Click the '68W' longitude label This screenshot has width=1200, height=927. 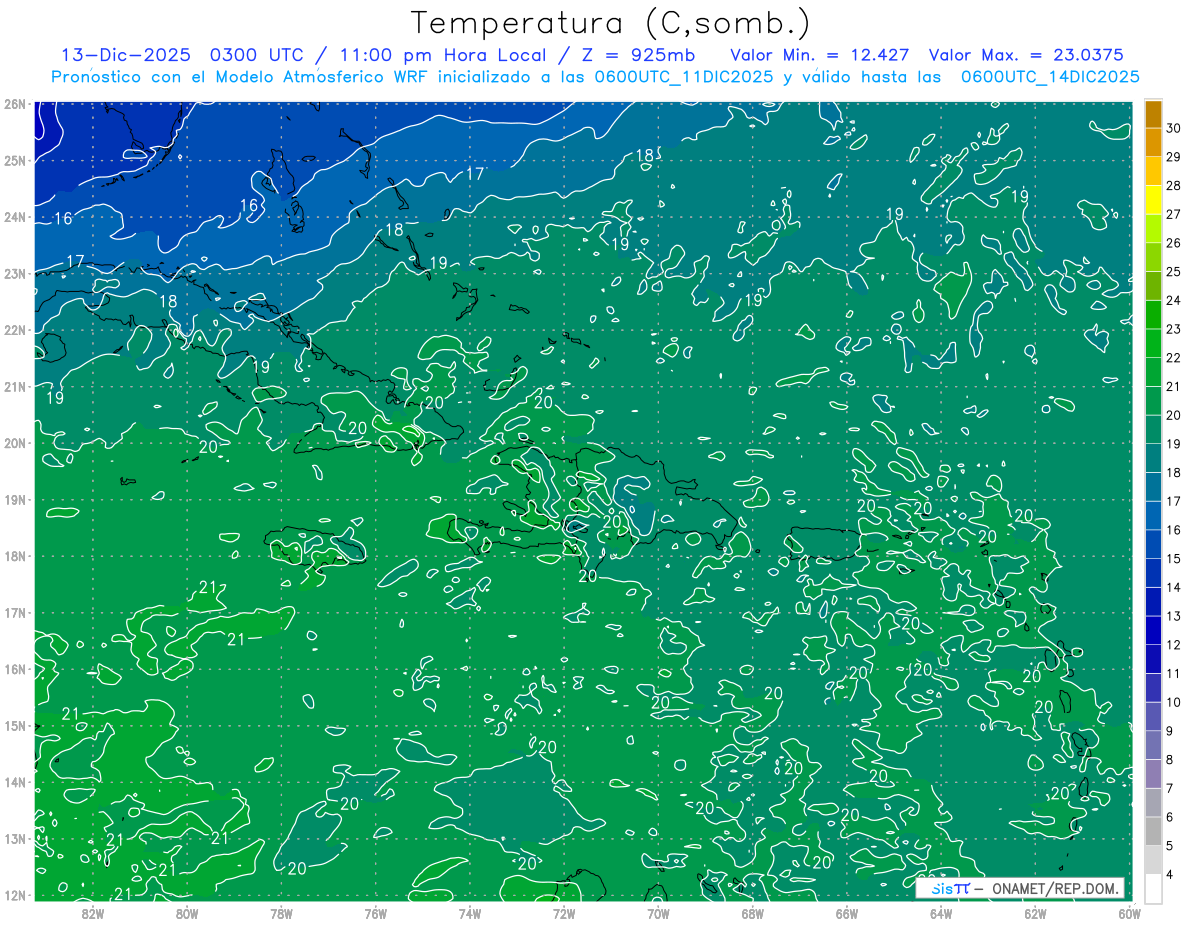(x=753, y=914)
